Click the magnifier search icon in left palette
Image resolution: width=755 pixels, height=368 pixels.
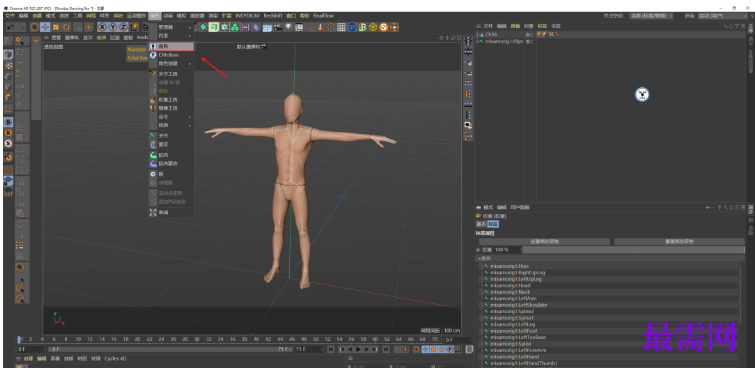click(x=20, y=40)
